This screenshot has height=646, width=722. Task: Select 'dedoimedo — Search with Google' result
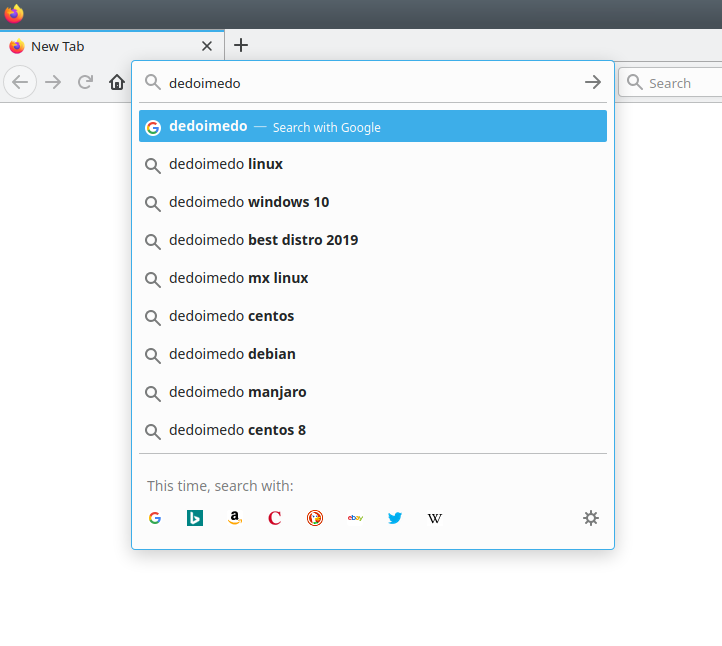click(373, 126)
